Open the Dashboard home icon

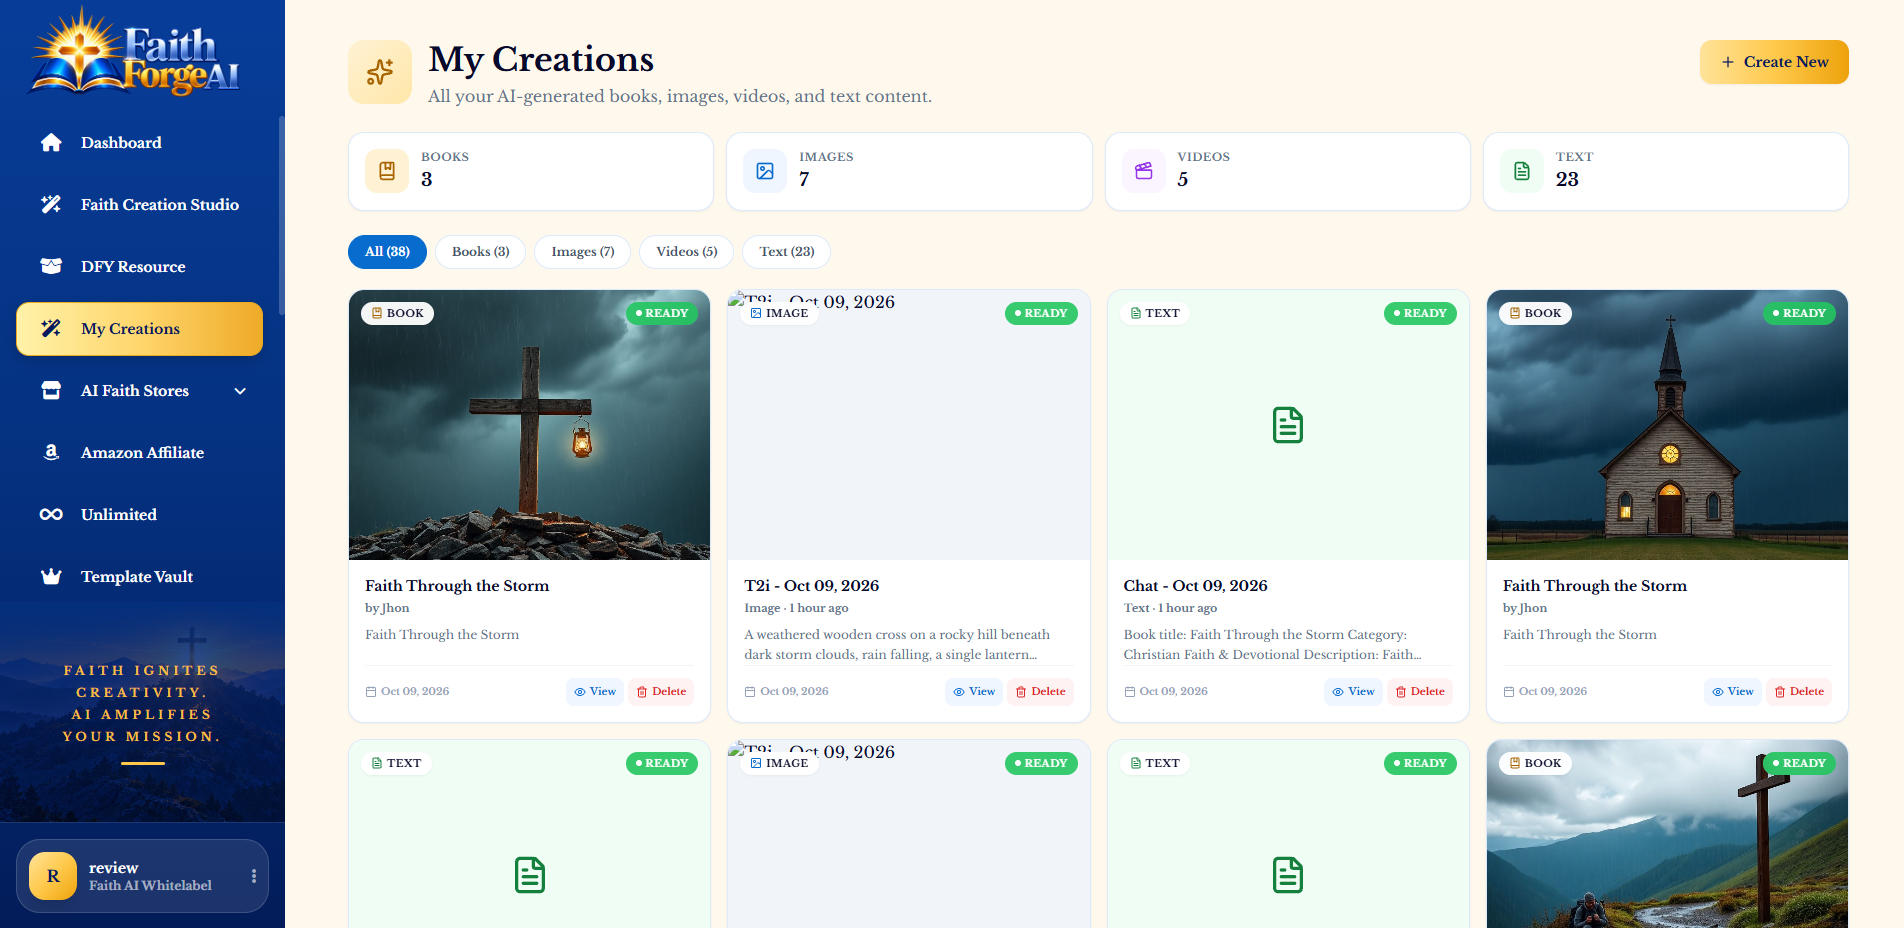[x=51, y=143]
